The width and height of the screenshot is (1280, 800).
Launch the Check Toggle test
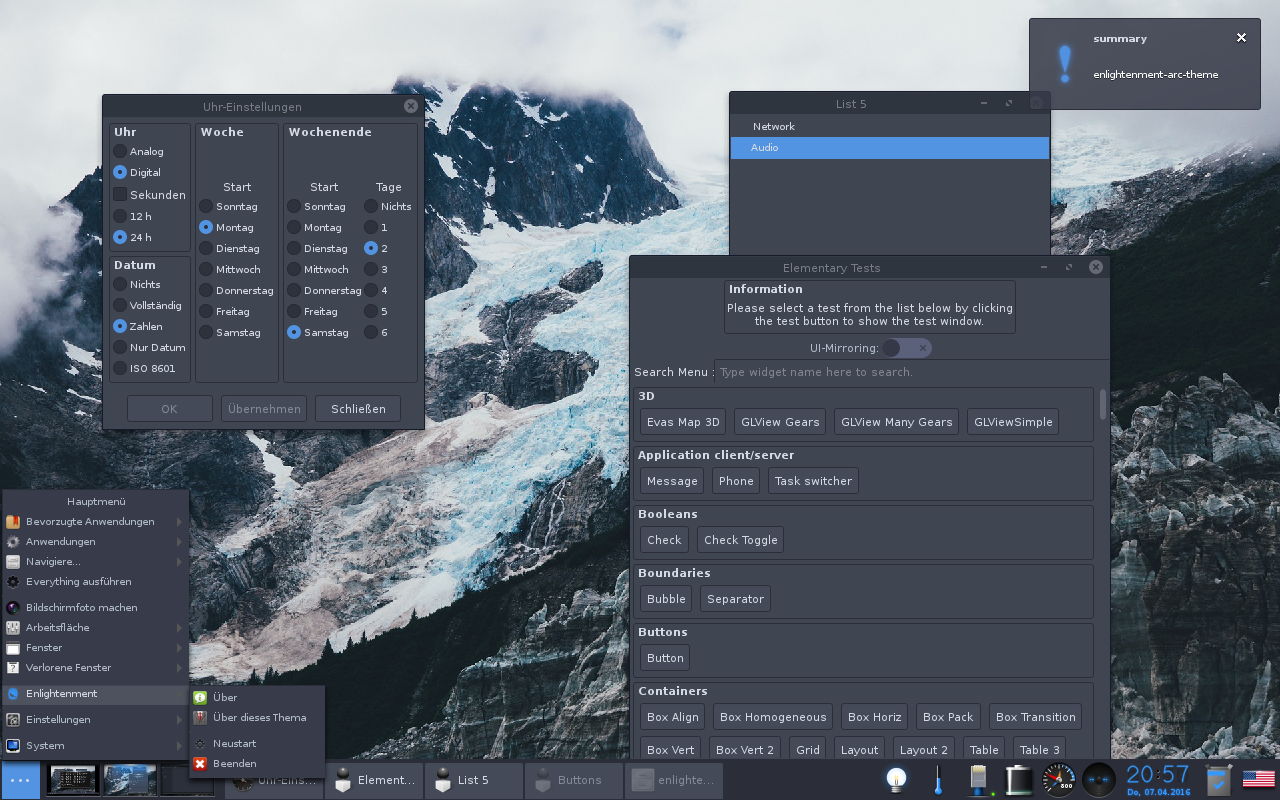(740, 539)
